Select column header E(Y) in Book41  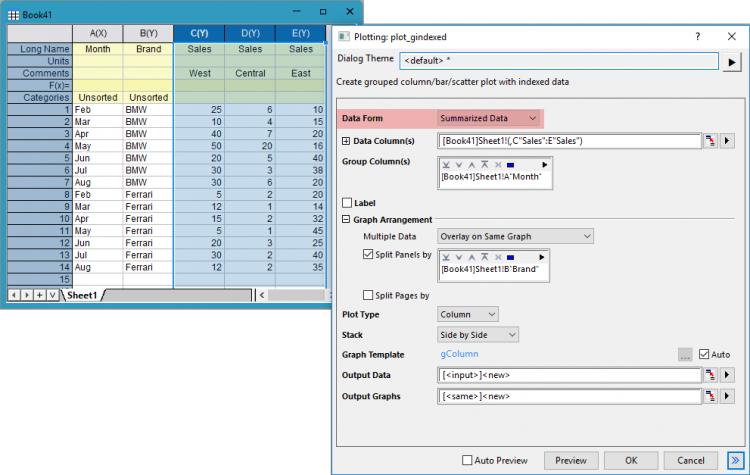(301, 33)
